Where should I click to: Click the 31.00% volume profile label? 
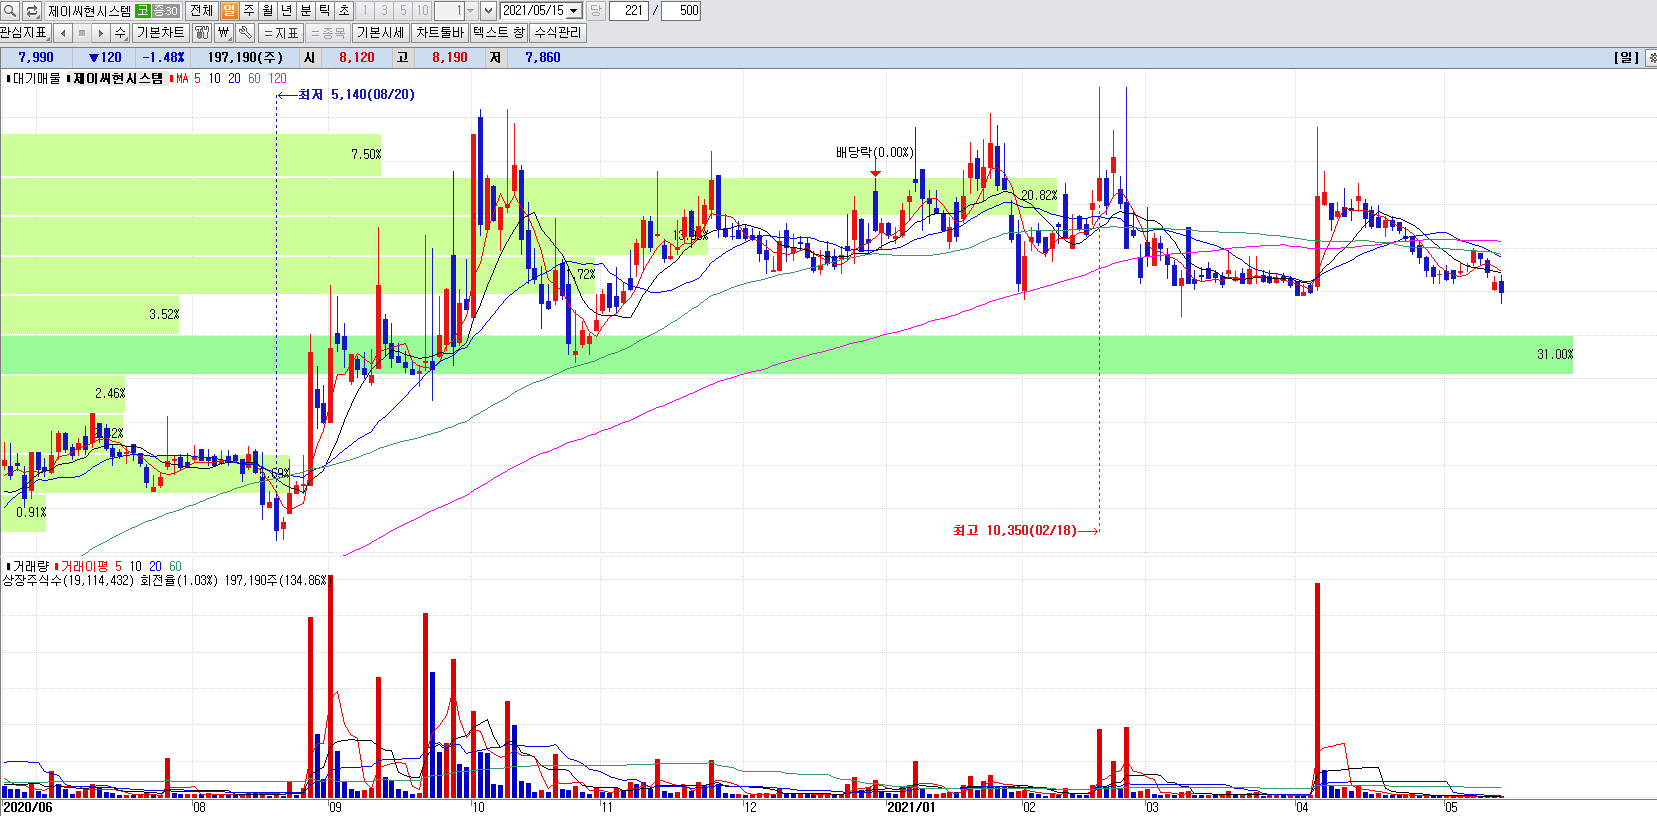[1555, 354]
